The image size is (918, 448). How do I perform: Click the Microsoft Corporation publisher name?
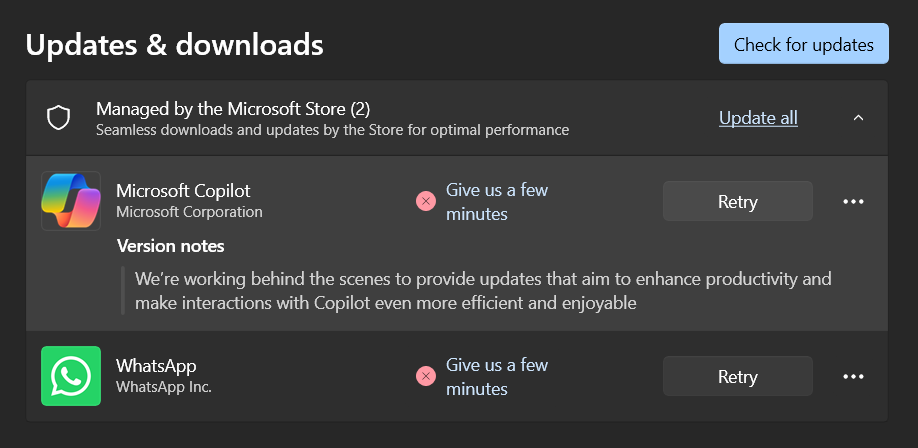(189, 212)
